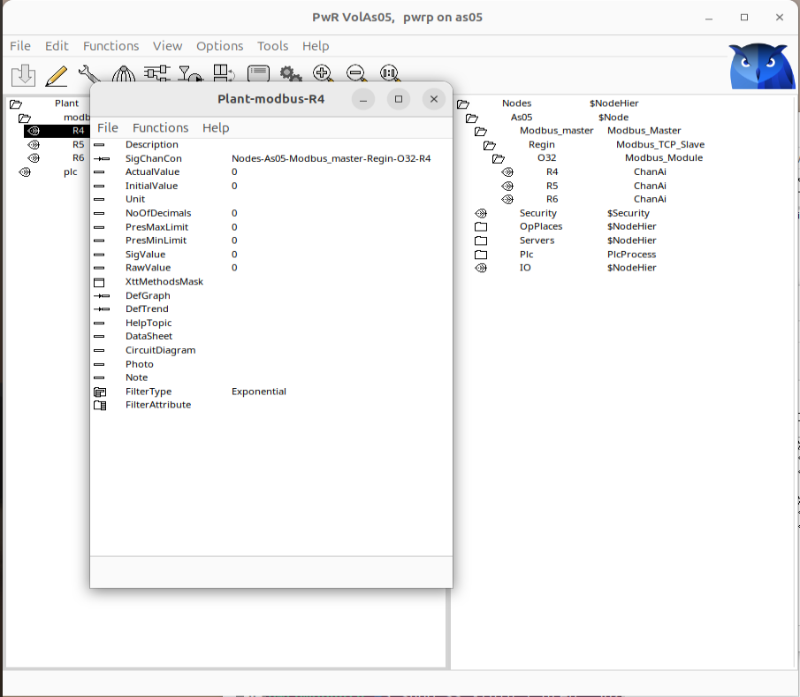Open File menu in Plant-modbus-R4 window
Screen dimensions: 800x697
click(x=108, y=128)
